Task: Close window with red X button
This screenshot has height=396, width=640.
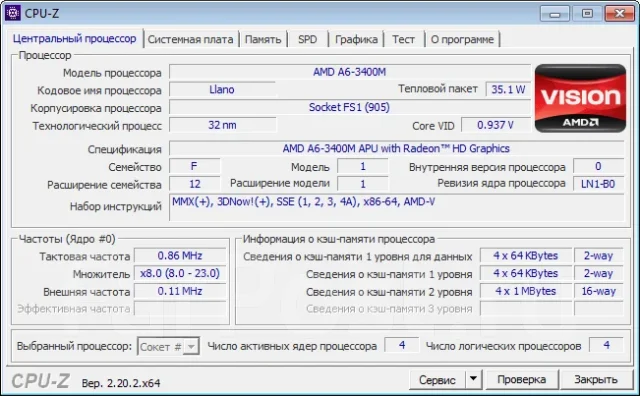Action: point(620,14)
